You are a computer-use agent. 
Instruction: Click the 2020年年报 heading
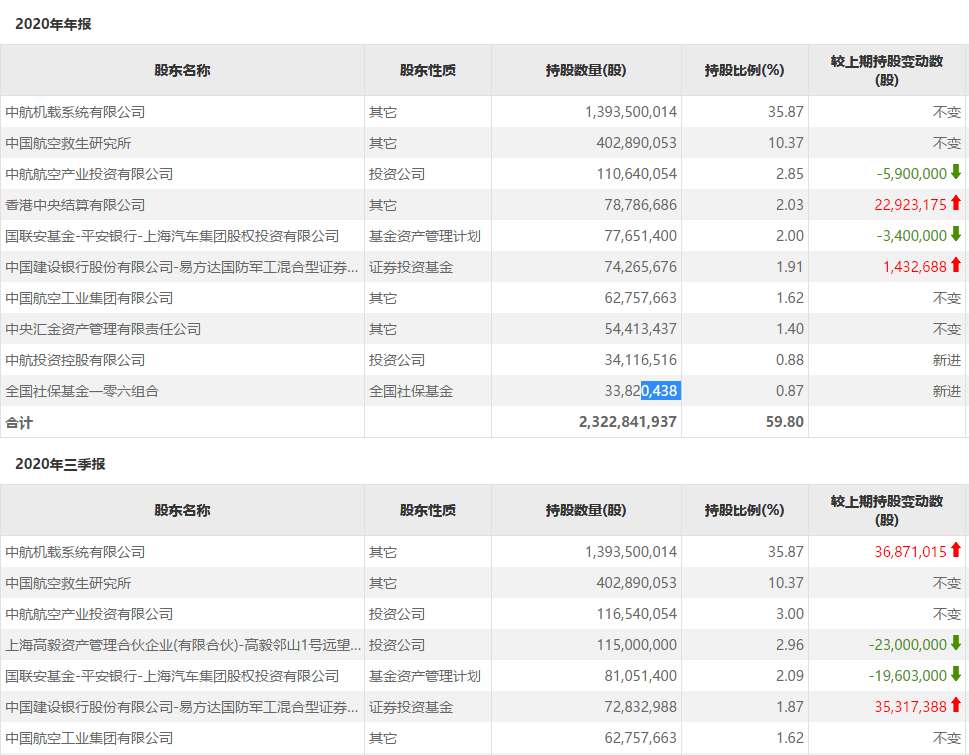pos(53,24)
